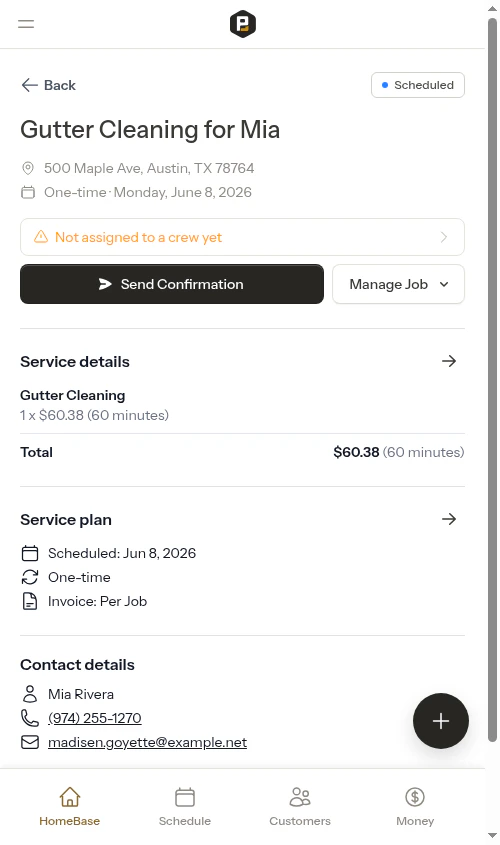
Task: Switch to the Schedule tab
Action: coord(185,807)
